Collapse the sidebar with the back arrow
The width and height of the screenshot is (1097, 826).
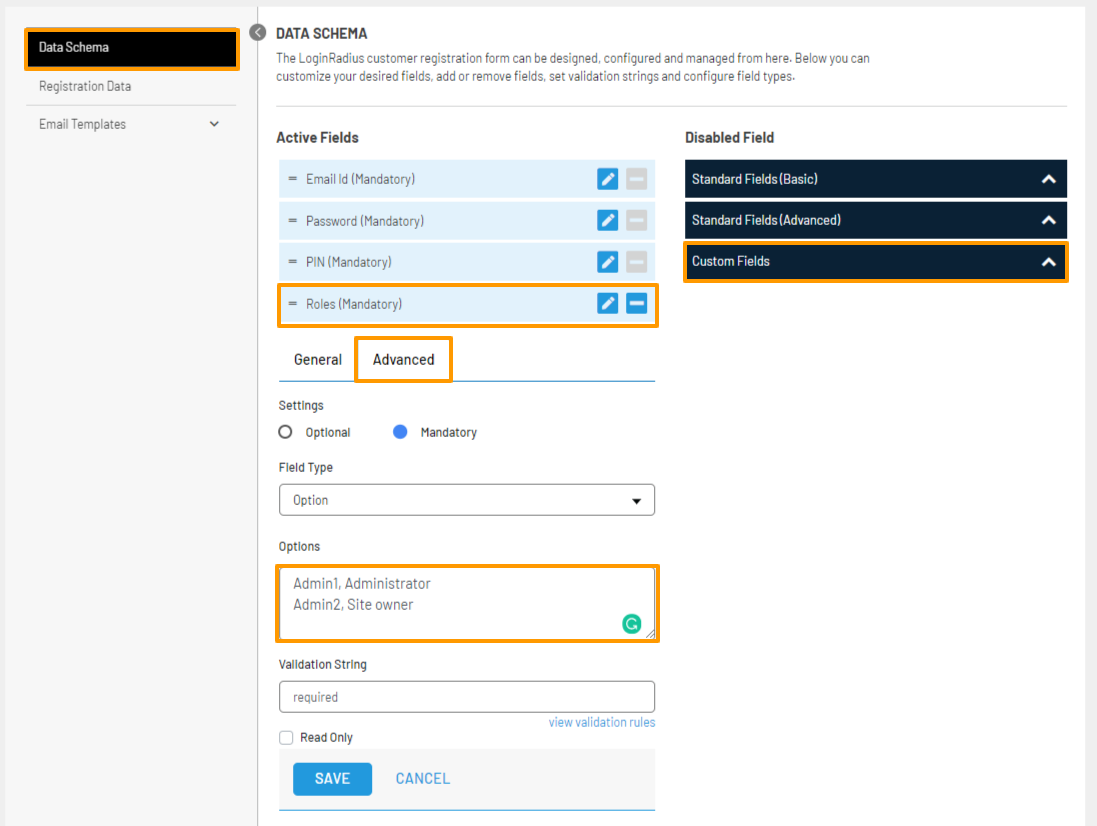click(257, 31)
